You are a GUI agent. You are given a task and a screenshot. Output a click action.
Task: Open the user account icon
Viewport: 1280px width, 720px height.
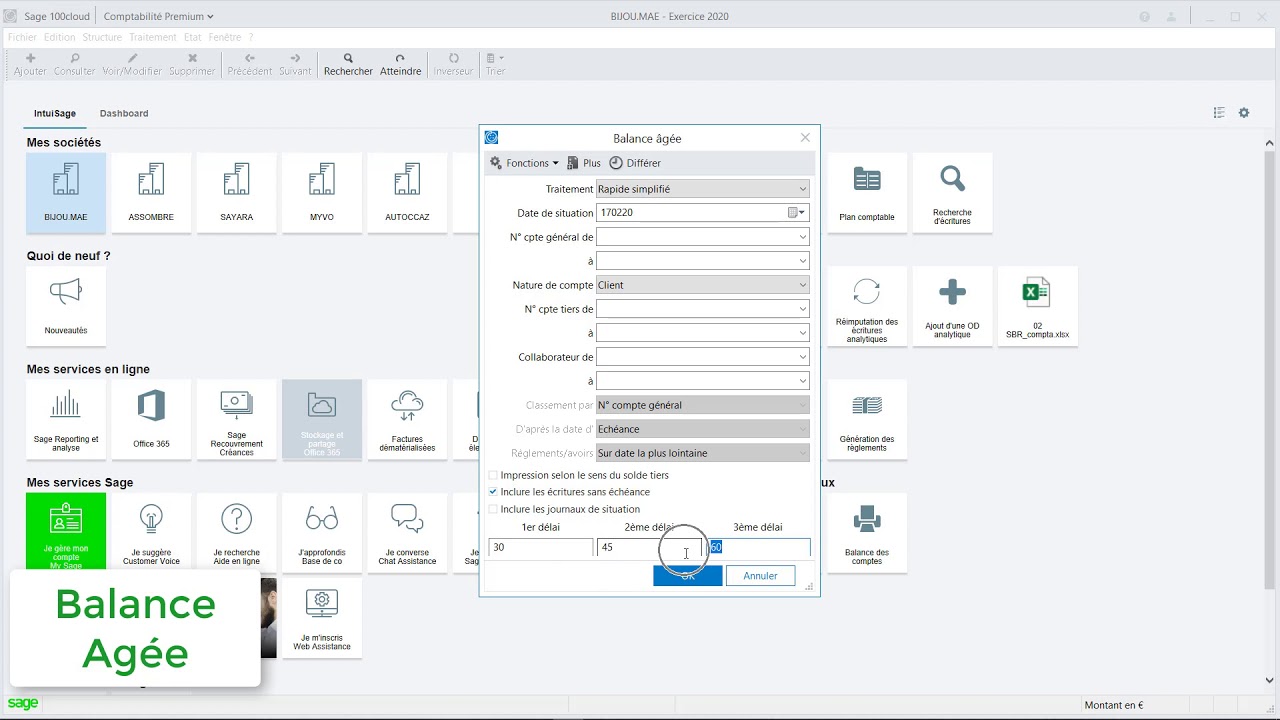coord(1171,16)
